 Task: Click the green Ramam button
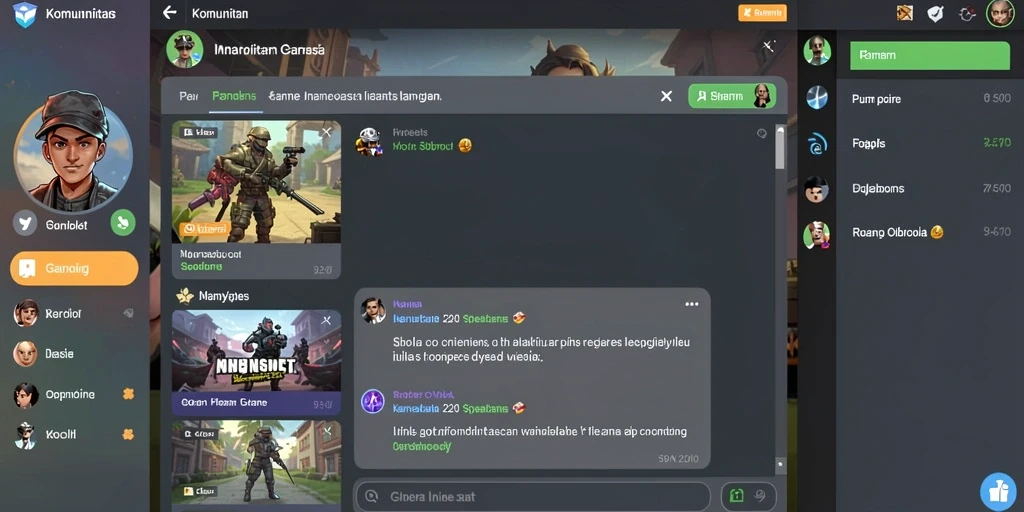(x=930, y=56)
